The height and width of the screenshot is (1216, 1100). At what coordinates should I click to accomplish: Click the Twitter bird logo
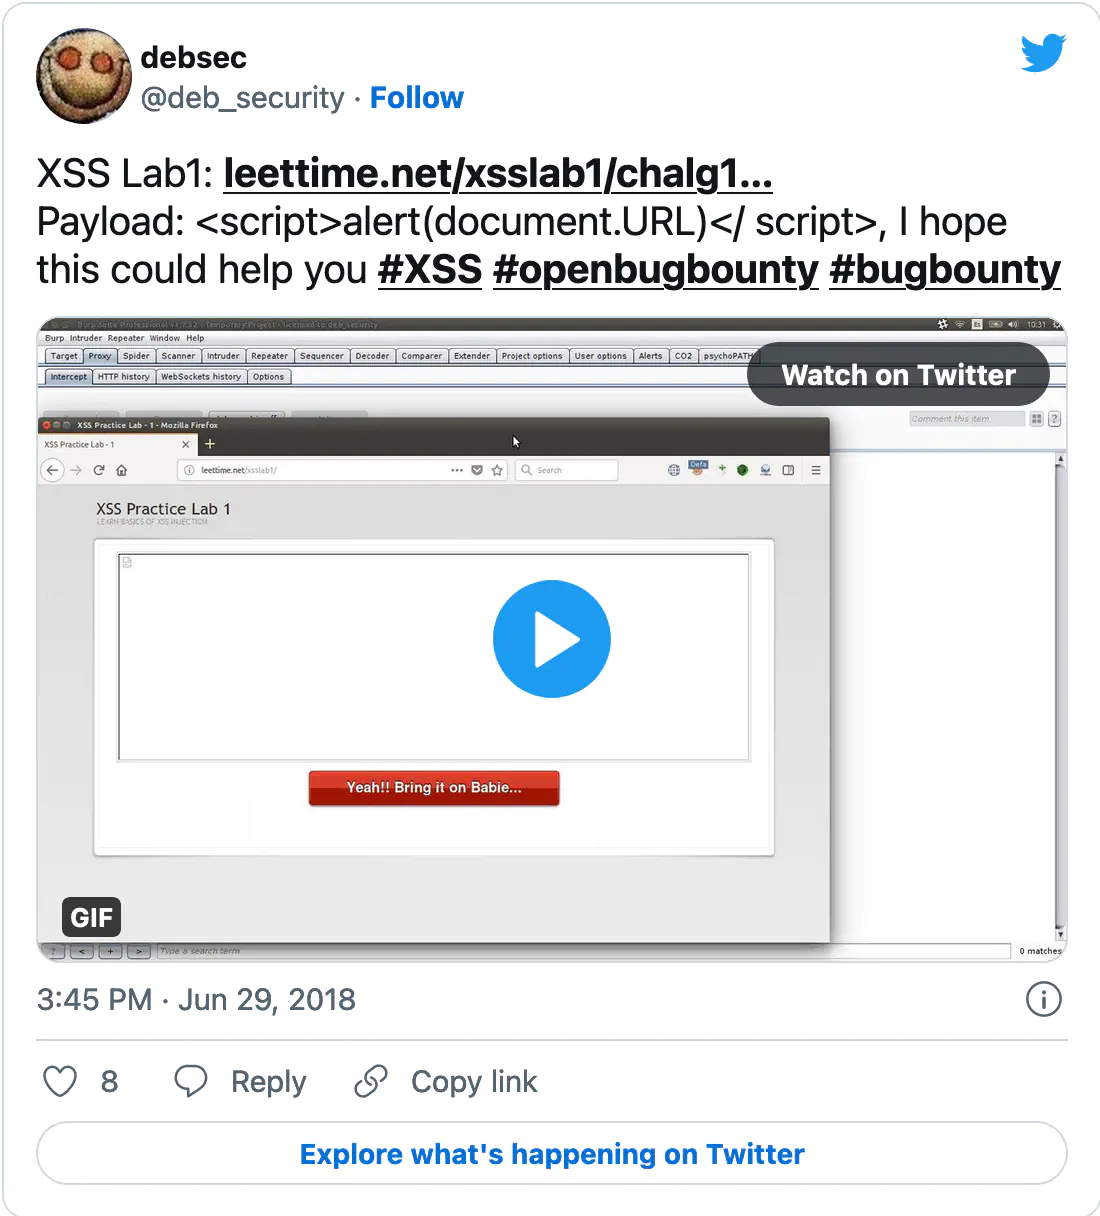[1043, 53]
